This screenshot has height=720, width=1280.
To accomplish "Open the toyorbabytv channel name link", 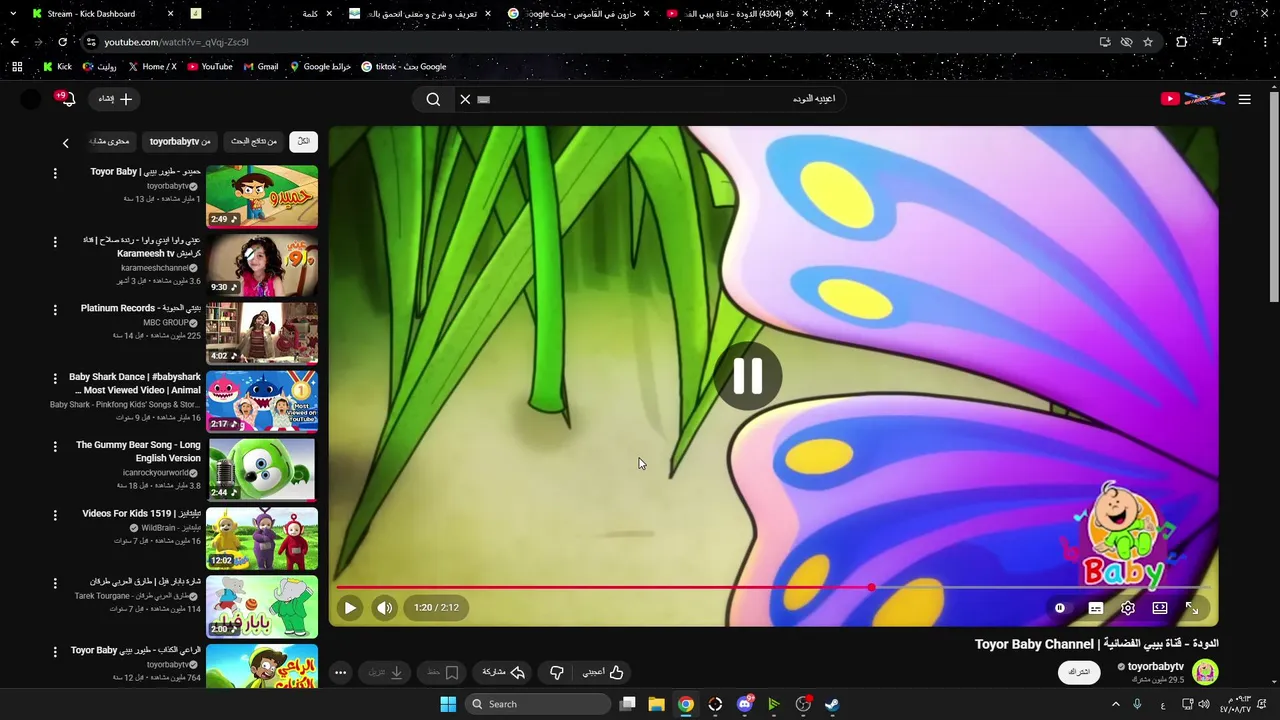I will click(x=1155, y=666).
